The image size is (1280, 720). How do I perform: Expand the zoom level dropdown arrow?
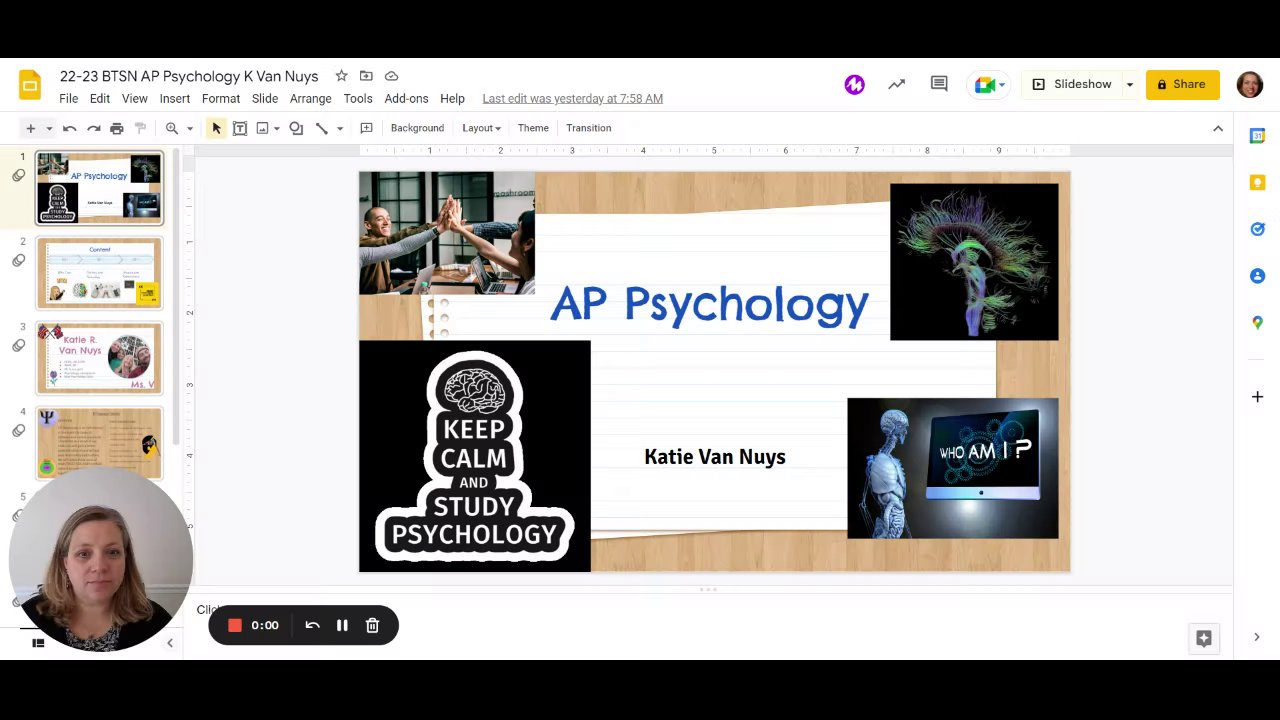[x=189, y=128]
